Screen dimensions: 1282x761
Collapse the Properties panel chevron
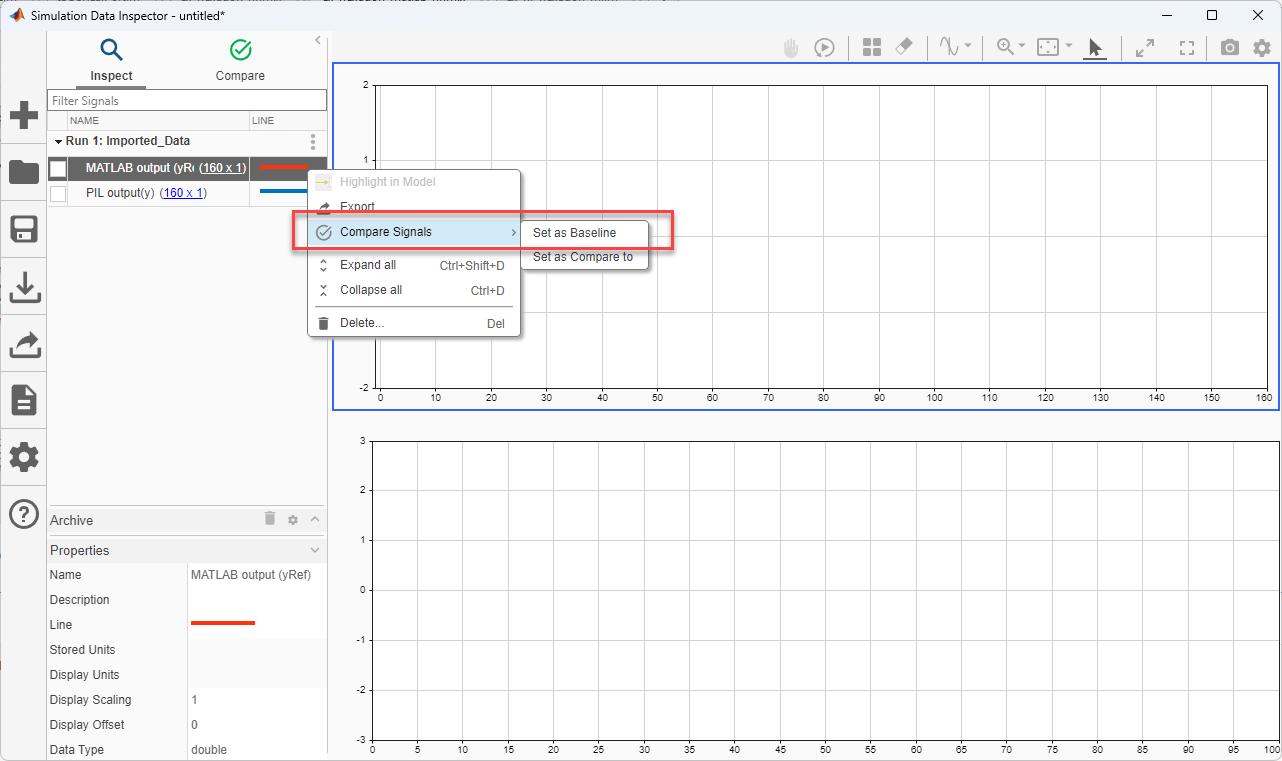coord(315,550)
